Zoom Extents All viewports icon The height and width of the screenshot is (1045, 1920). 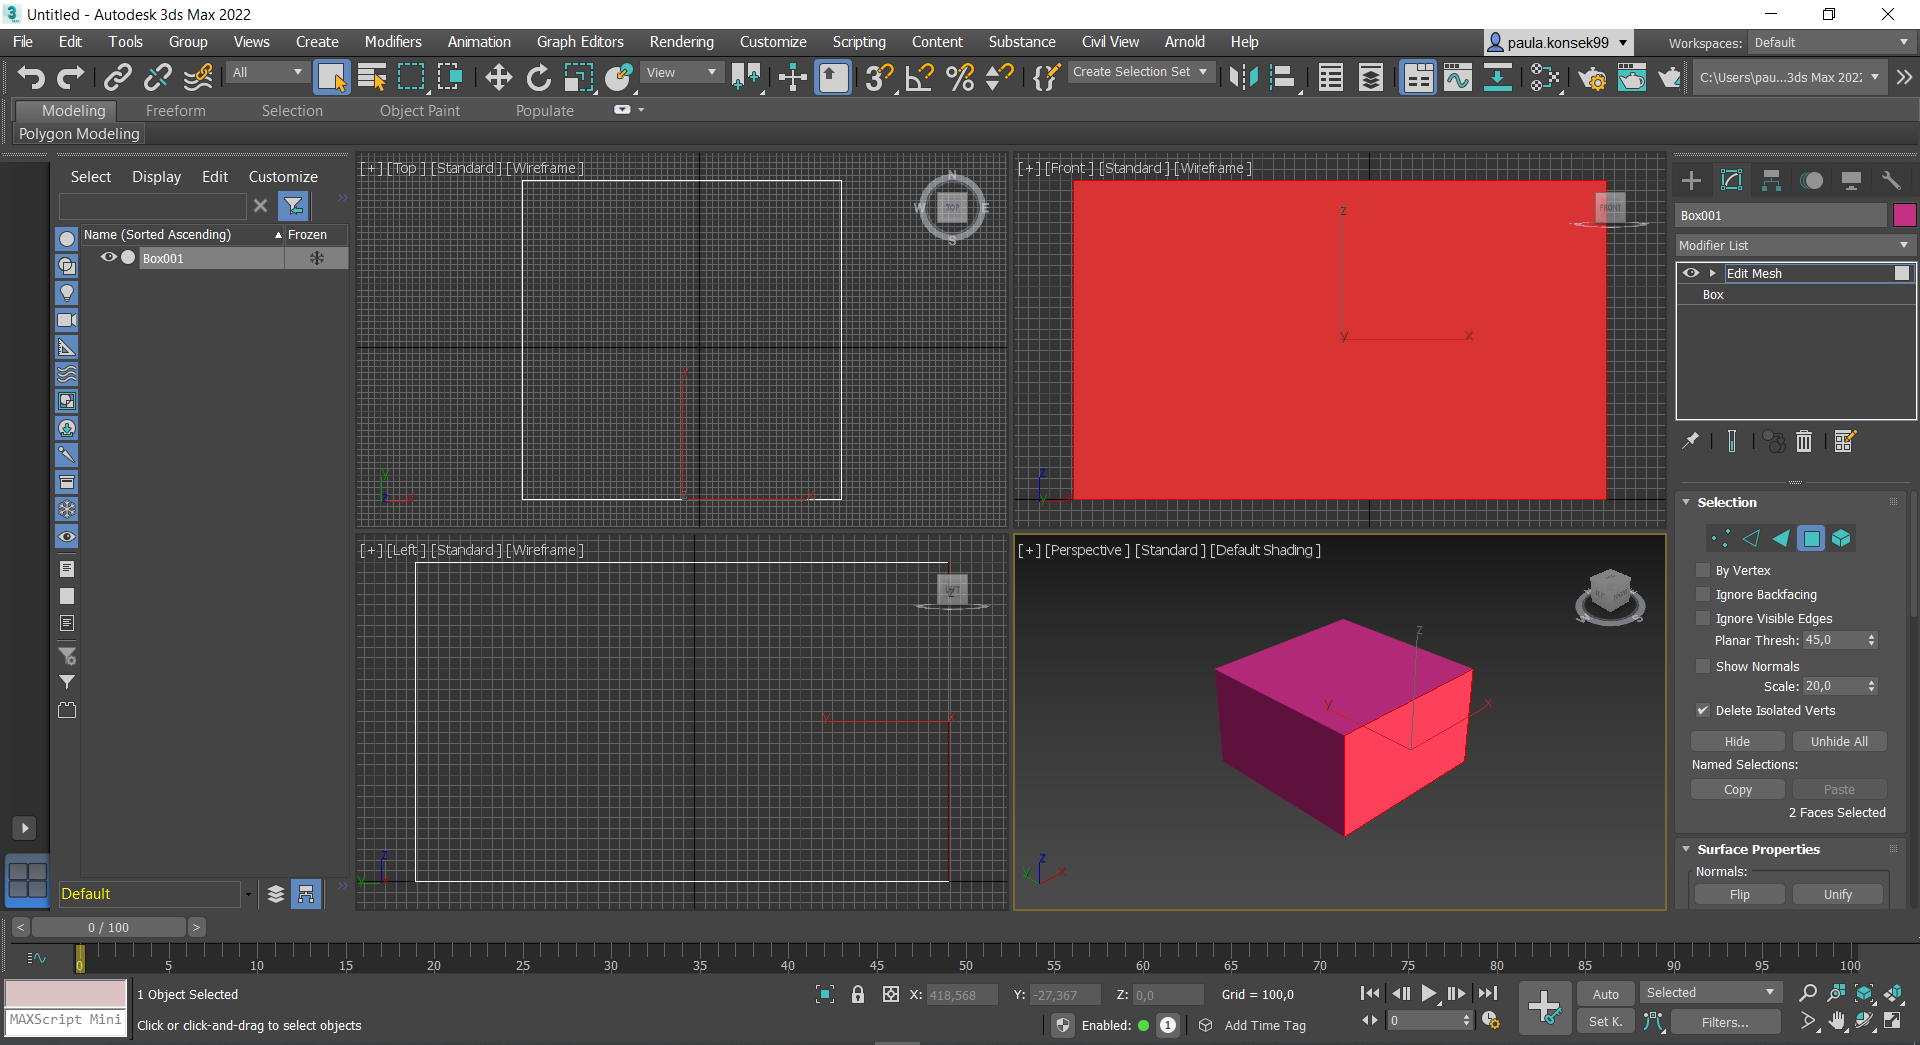(x=1893, y=993)
